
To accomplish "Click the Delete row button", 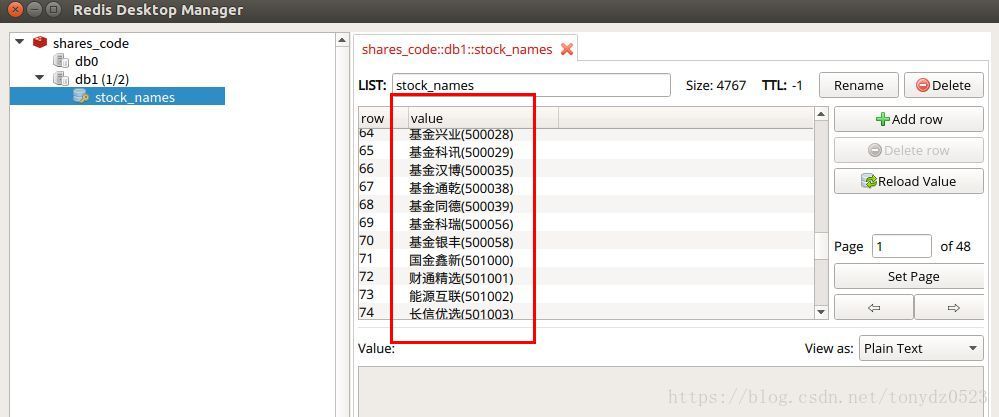I will 909,150.
